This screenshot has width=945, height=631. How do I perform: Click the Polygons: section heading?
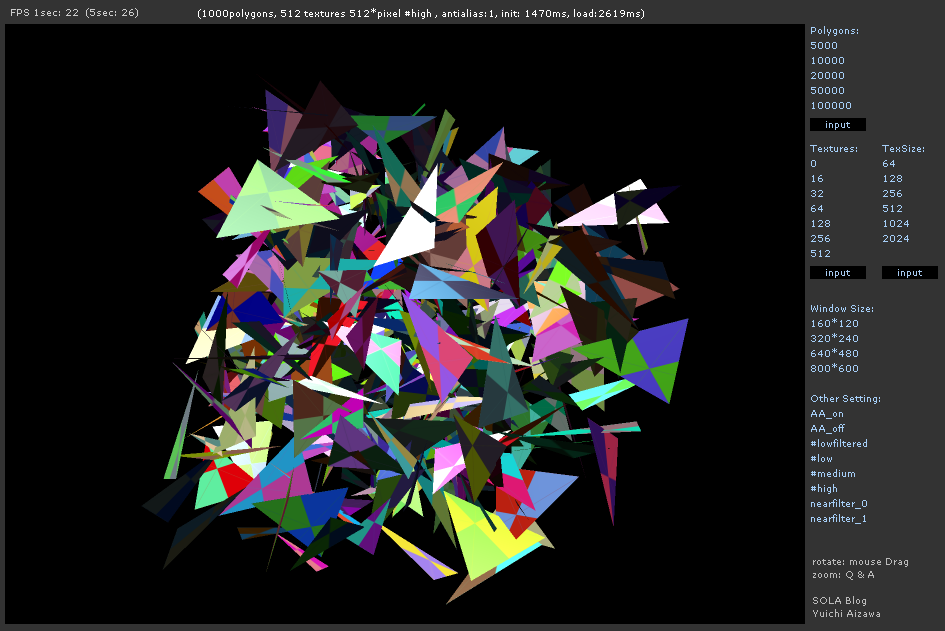(x=835, y=31)
